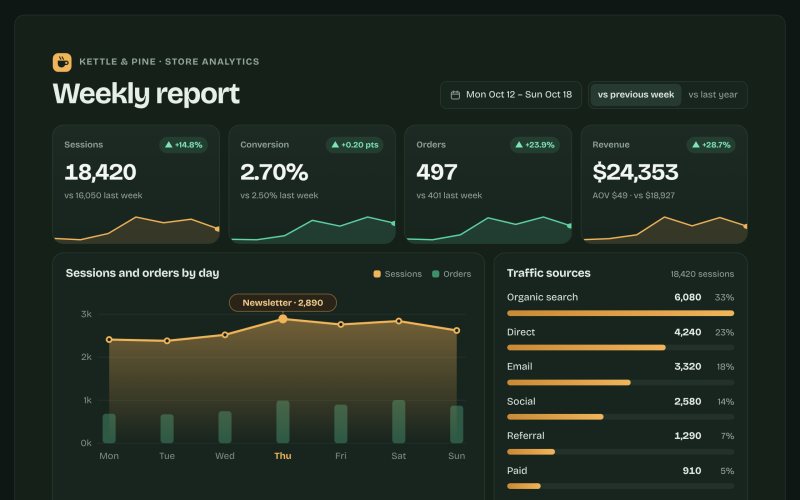Click the Saturday sessions data point
Screen dimensions: 800x500
[399, 321]
